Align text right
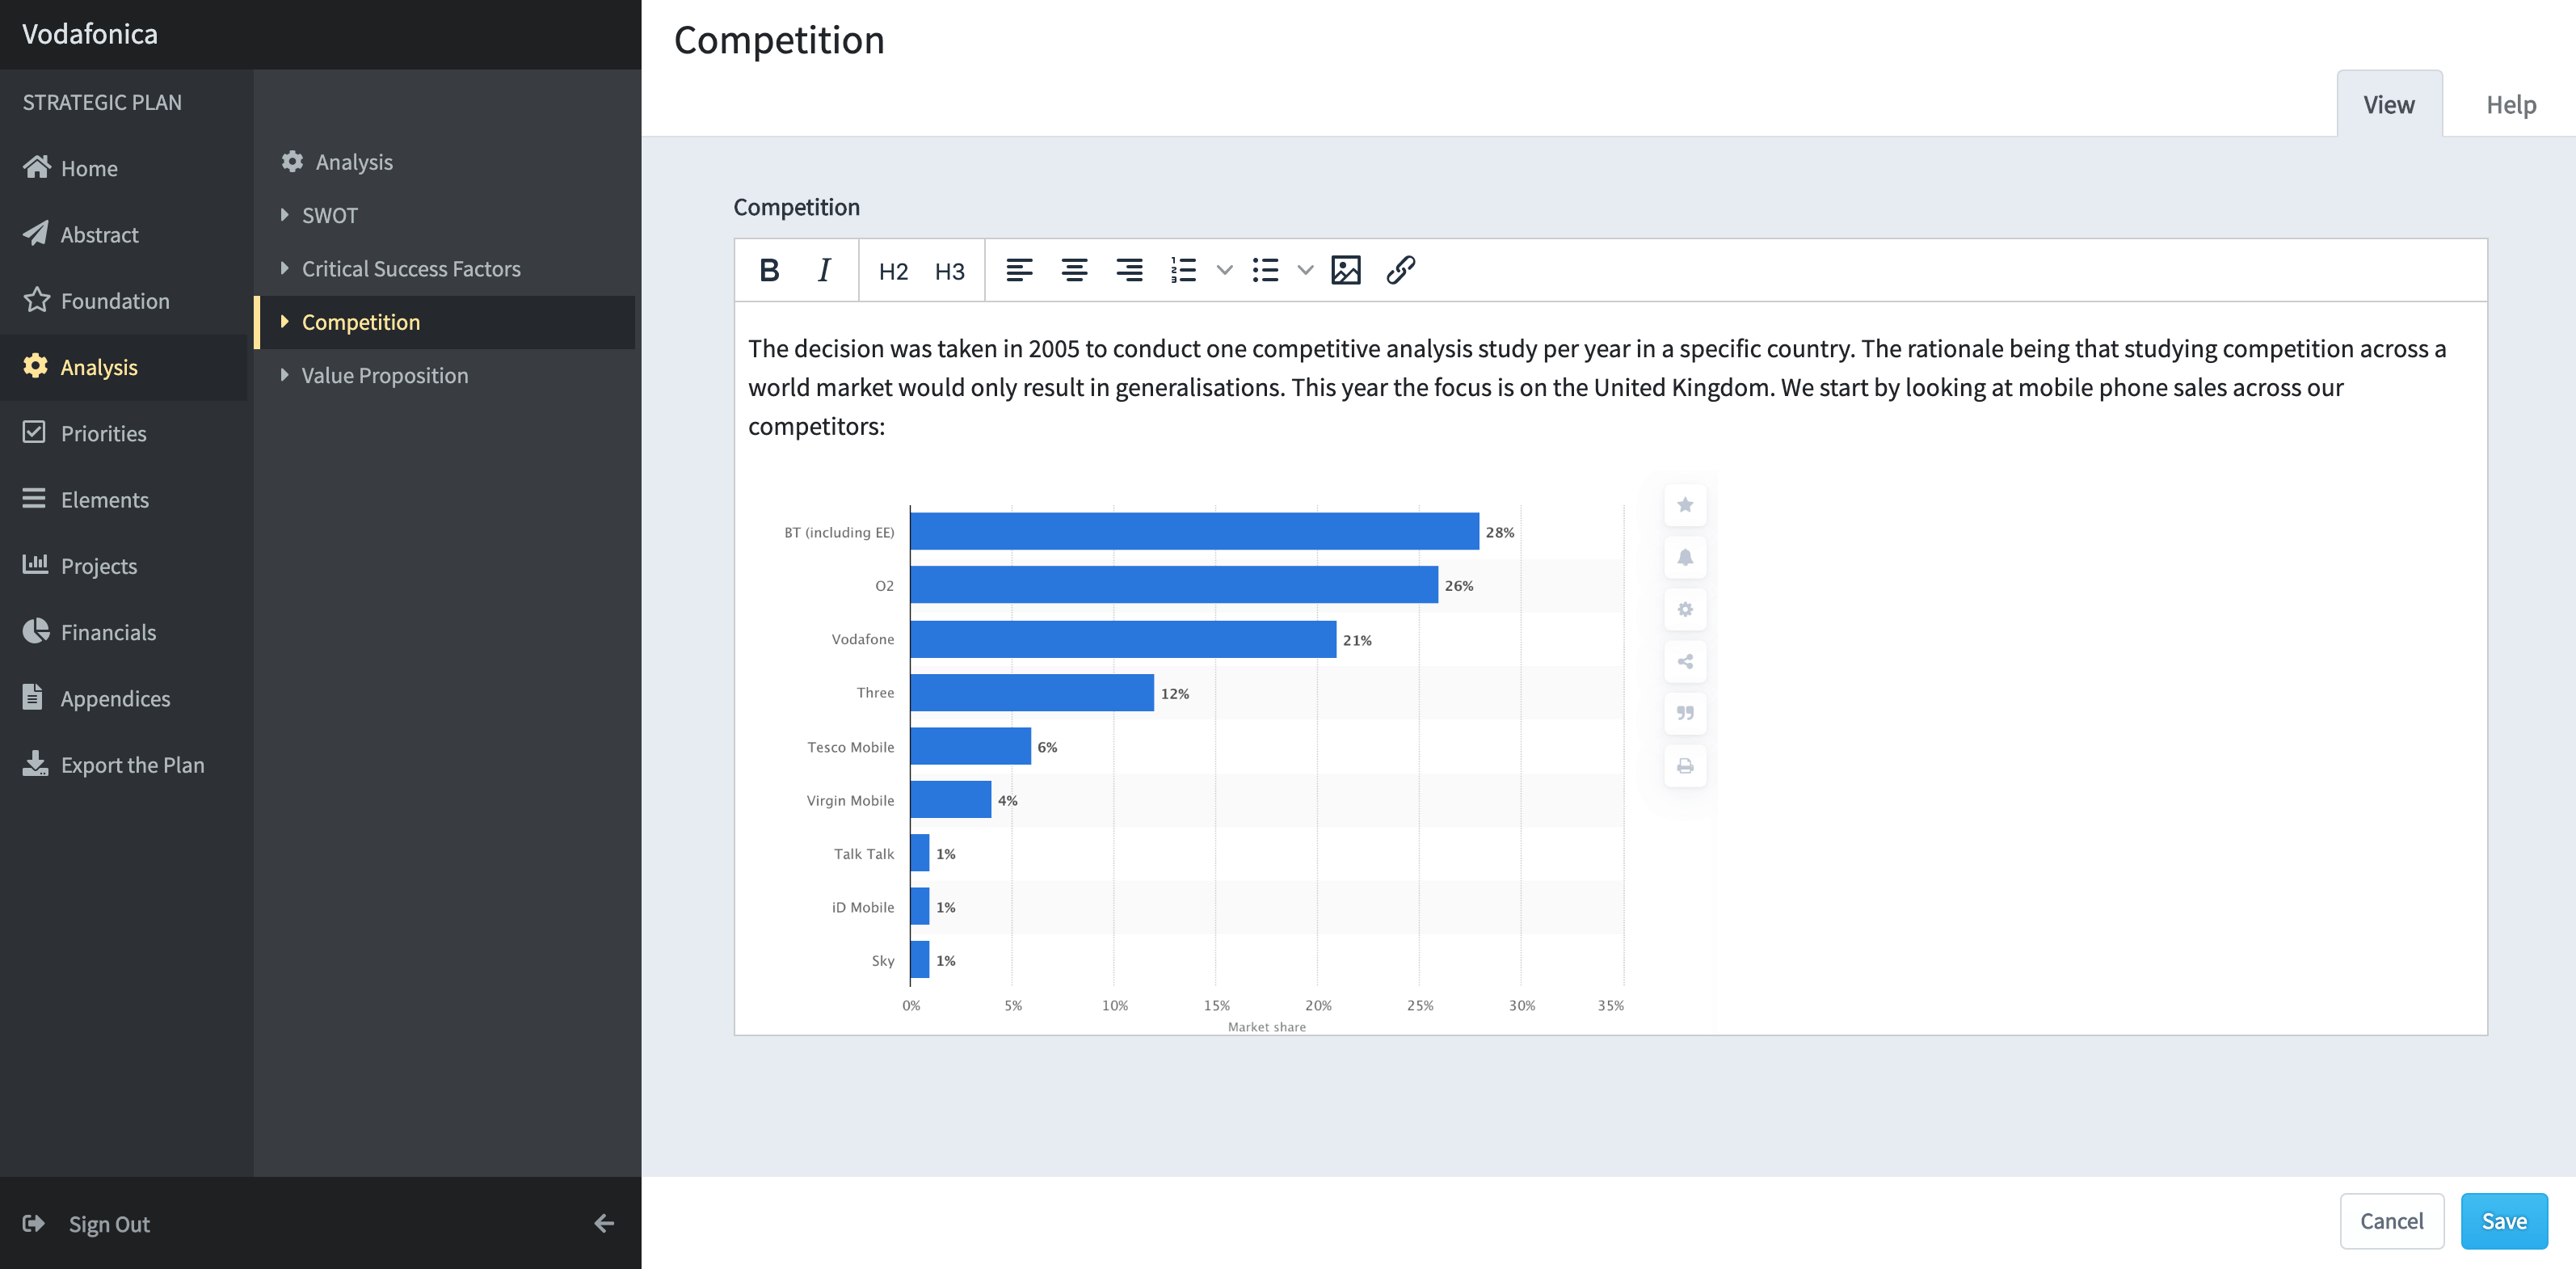2576x1269 pixels. [x=1129, y=270]
